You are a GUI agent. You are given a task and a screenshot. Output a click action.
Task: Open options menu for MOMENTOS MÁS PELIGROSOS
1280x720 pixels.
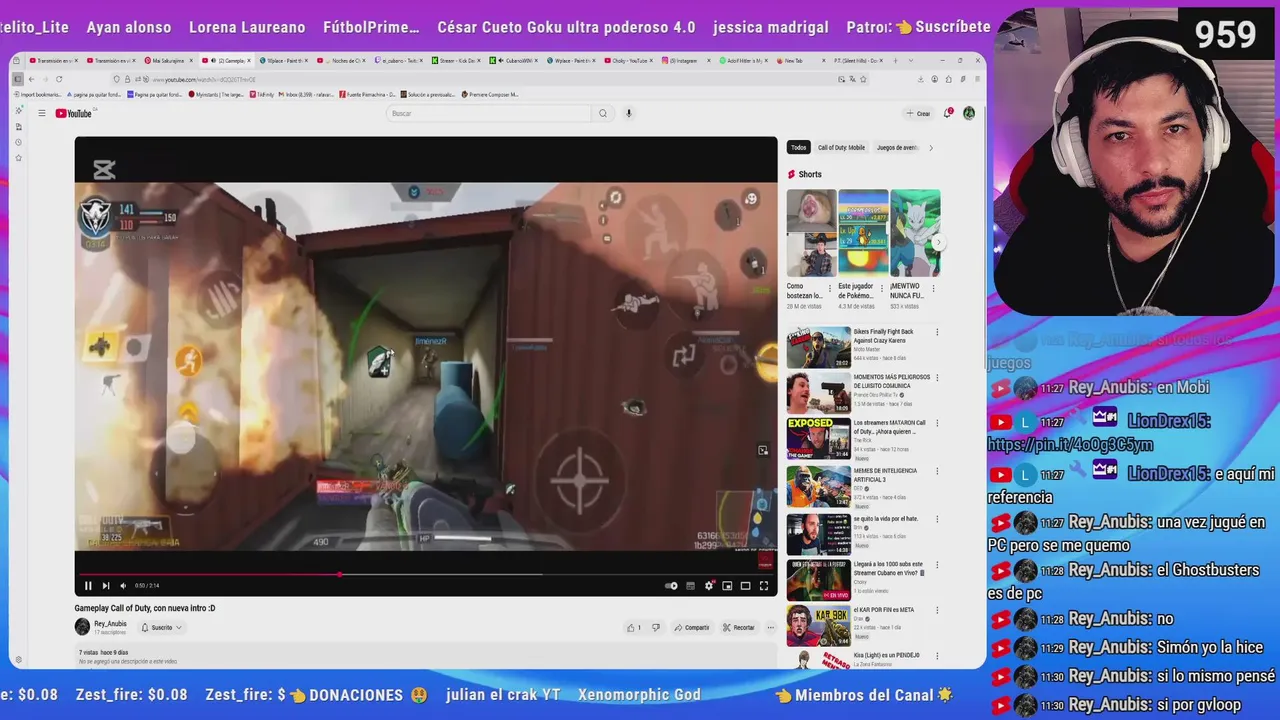coord(937,378)
